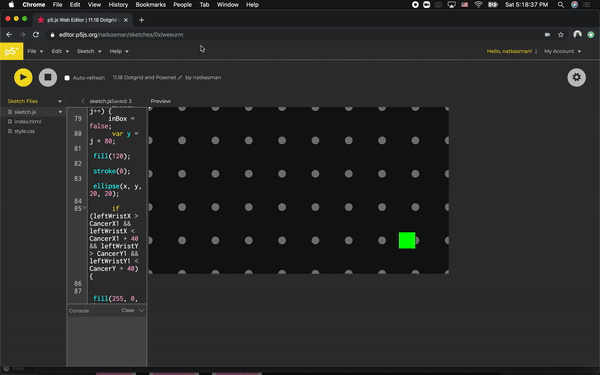Open the Window menu in menu bar
The height and width of the screenshot is (375, 600).
click(x=228, y=5)
